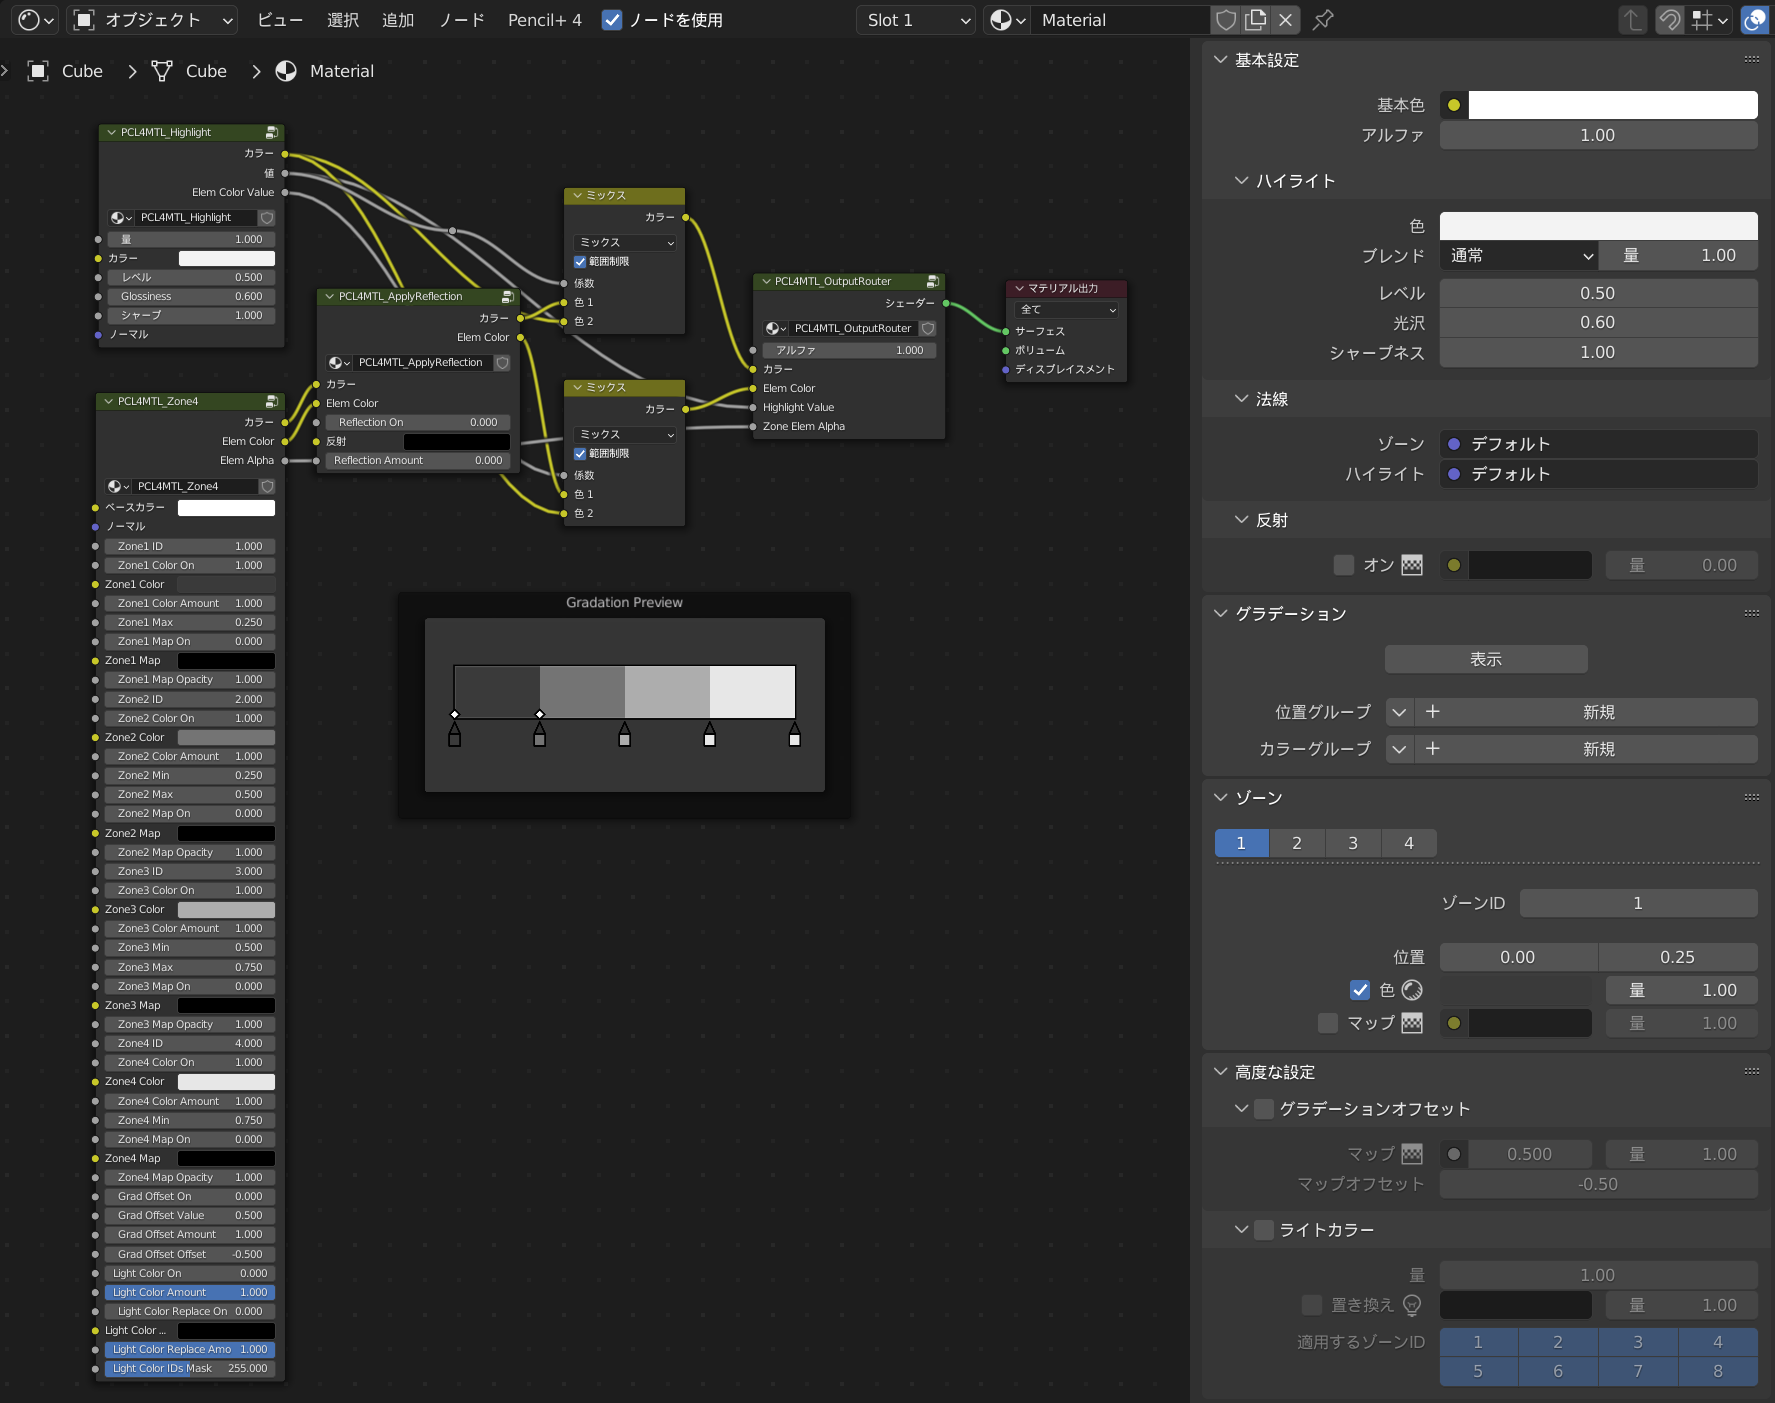Open the ノード menu
The width and height of the screenshot is (1775, 1403).
pos(462,20)
